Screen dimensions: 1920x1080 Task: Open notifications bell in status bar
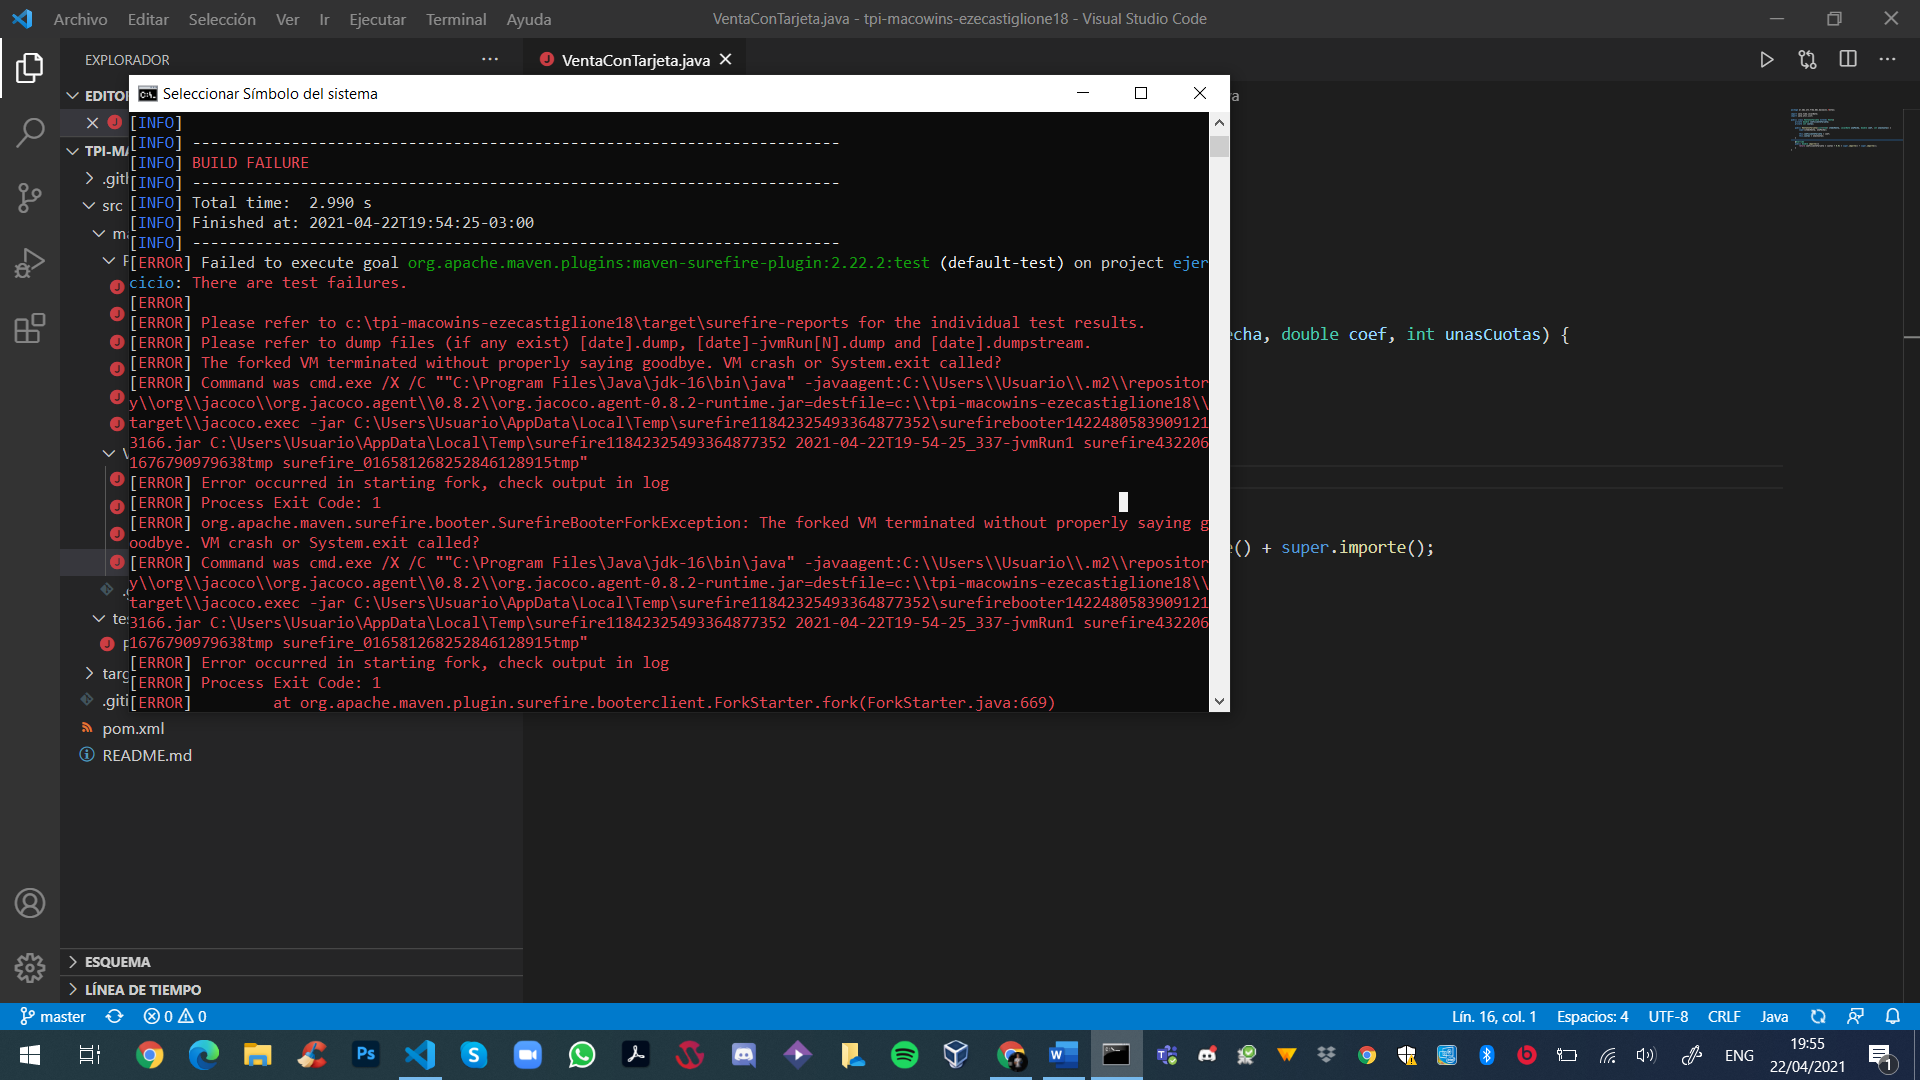(1893, 1016)
